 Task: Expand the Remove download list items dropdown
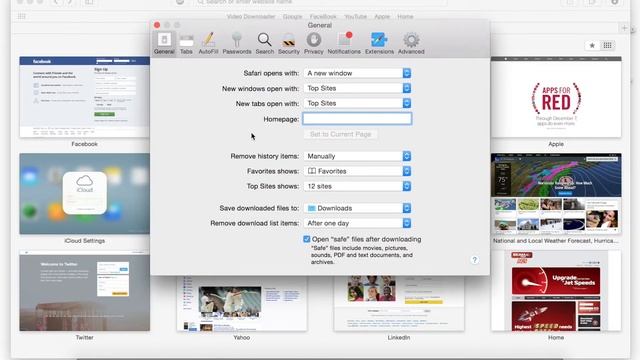click(357, 223)
